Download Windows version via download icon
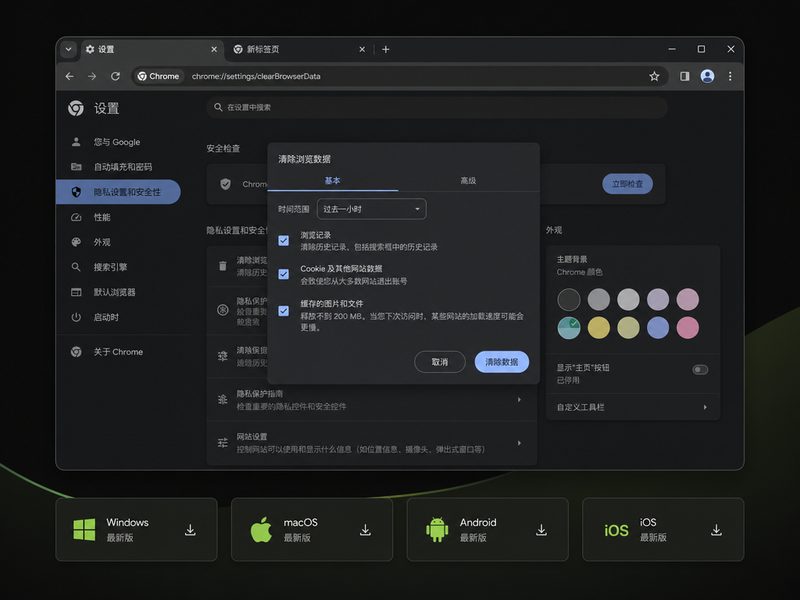 [x=190, y=530]
